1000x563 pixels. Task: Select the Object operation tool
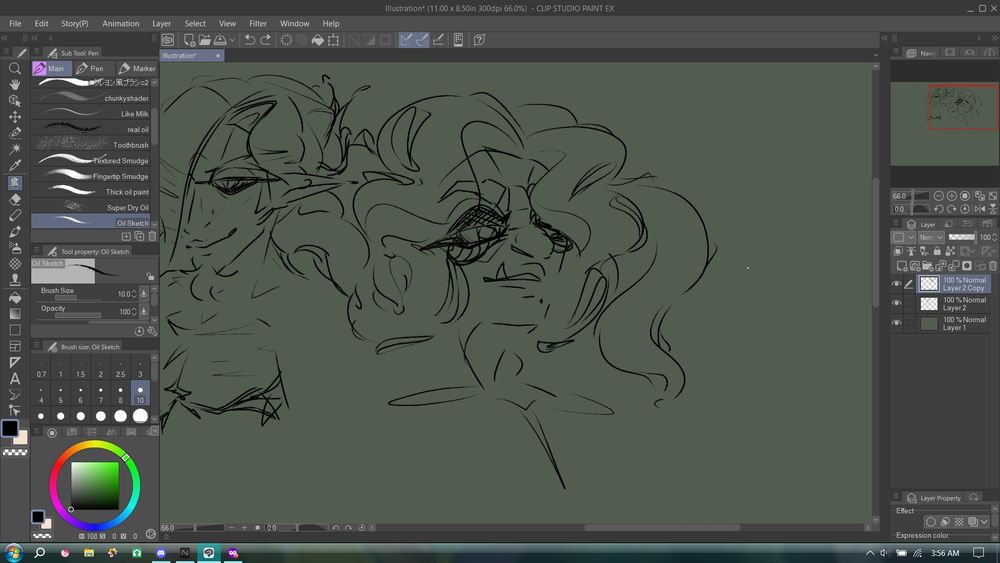[15, 100]
